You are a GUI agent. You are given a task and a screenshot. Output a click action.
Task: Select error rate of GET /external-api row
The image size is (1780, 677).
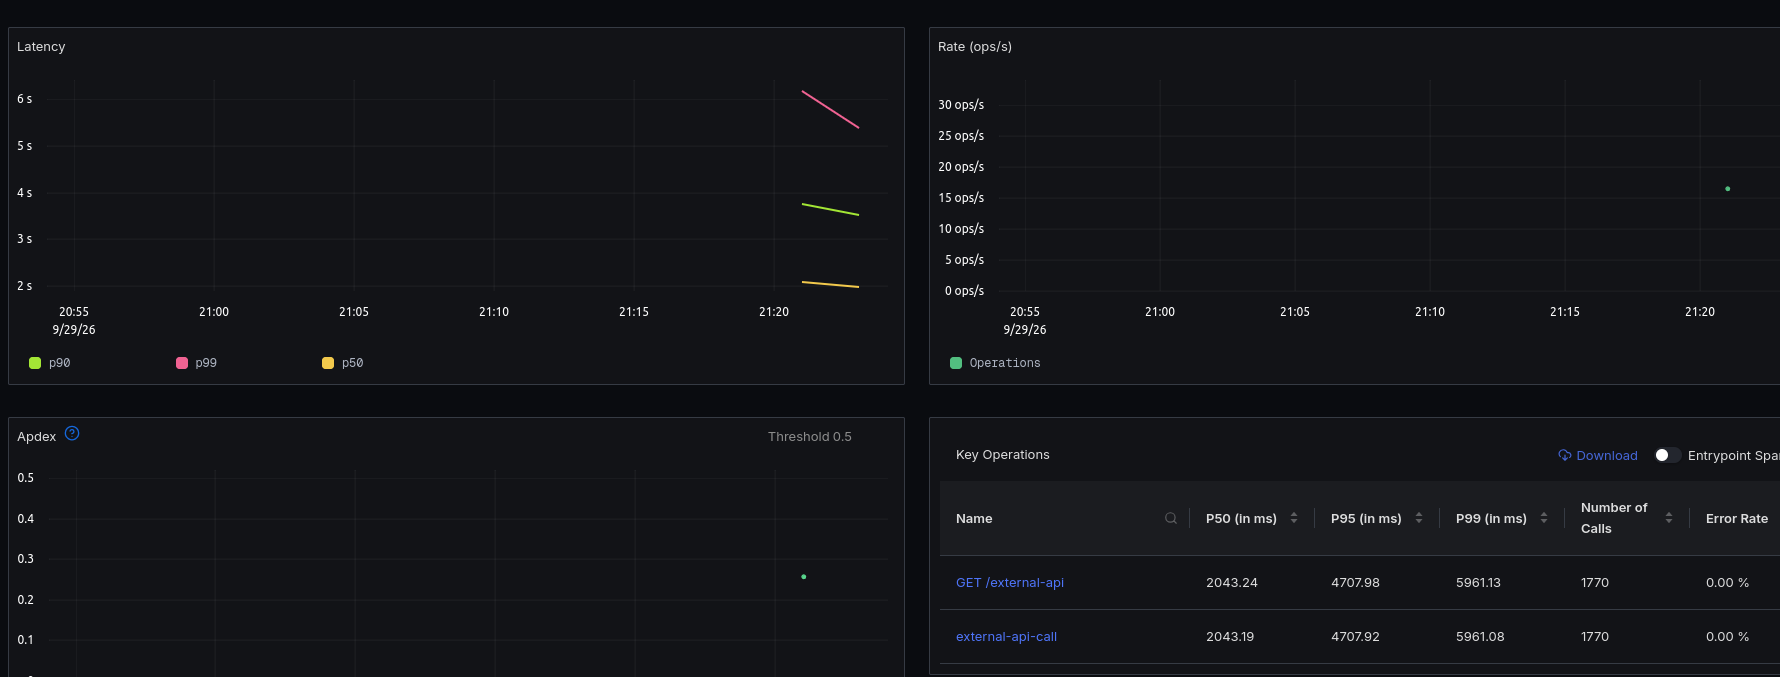coord(1727,582)
